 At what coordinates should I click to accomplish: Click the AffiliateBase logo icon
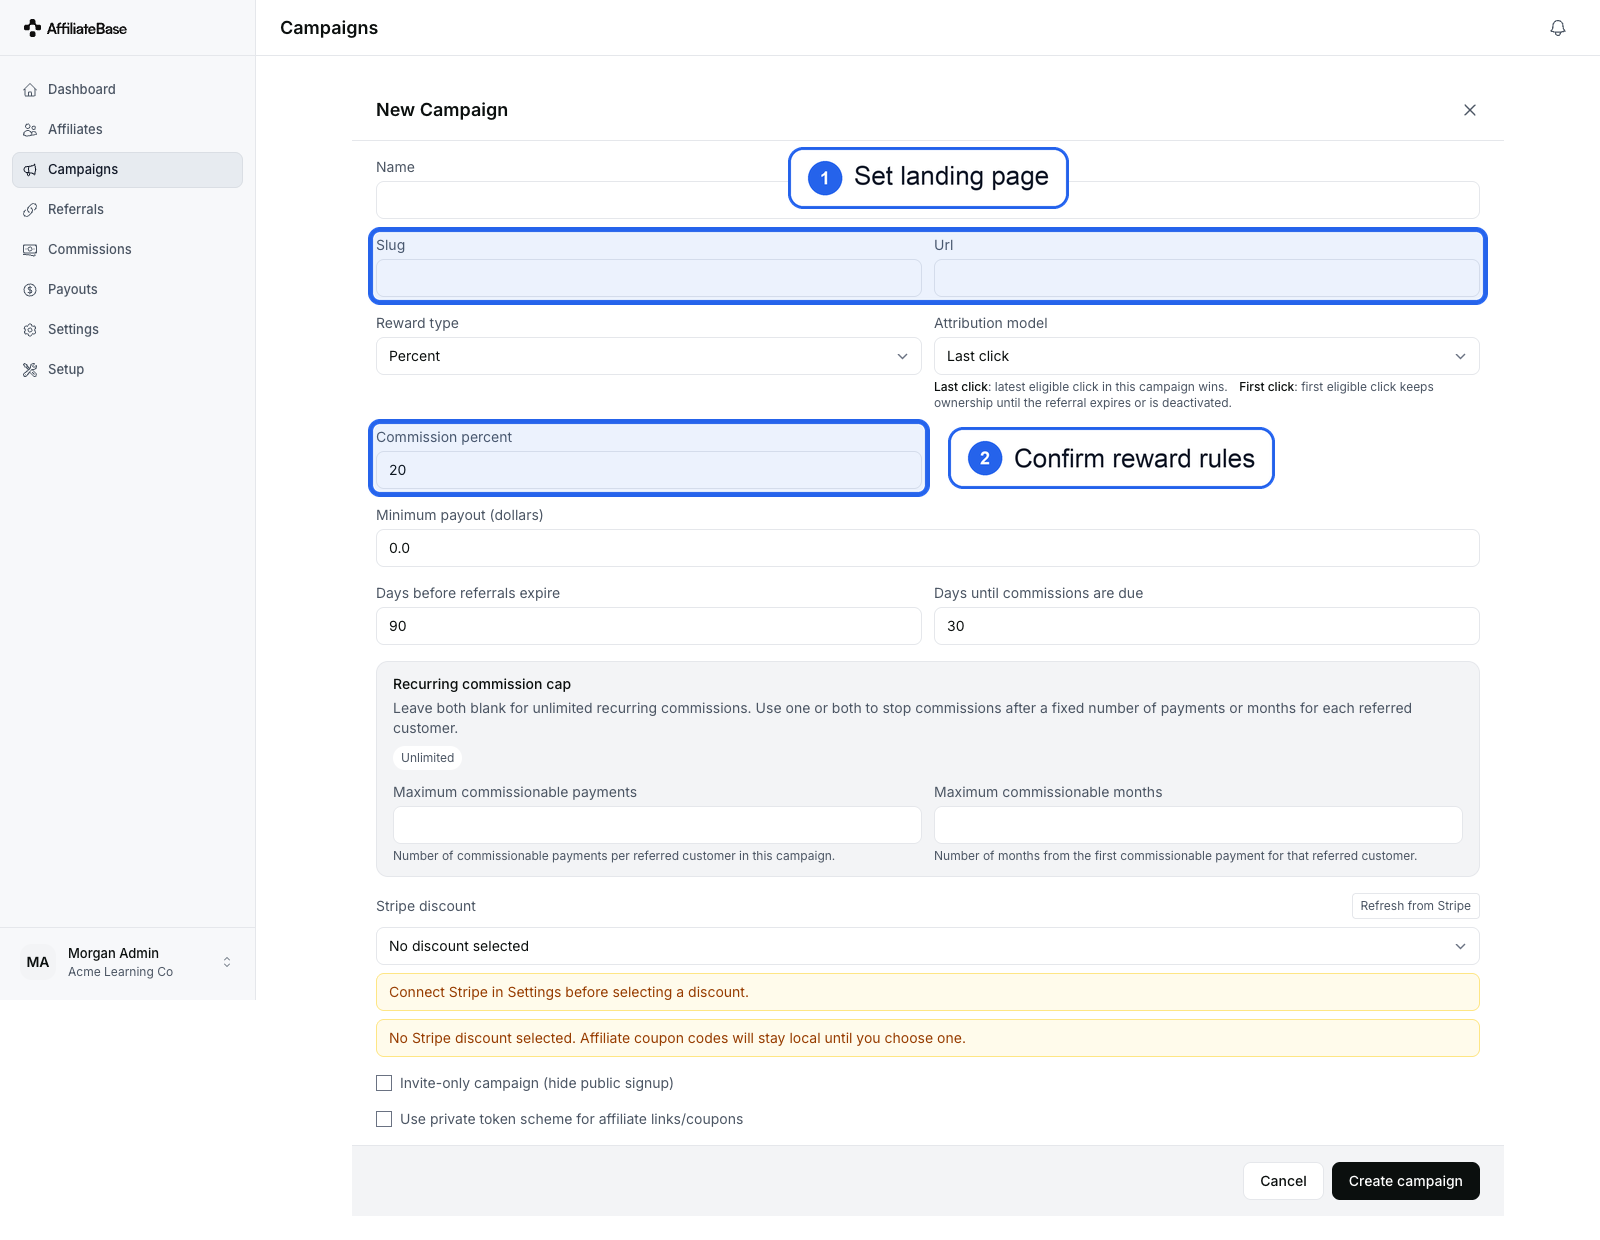(32, 28)
